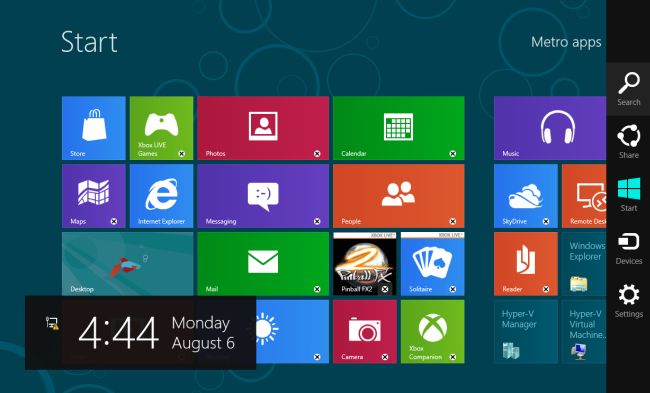This screenshot has width=650, height=393.
Task: Click the x badge on Camera tile
Action: [x=385, y=357]
